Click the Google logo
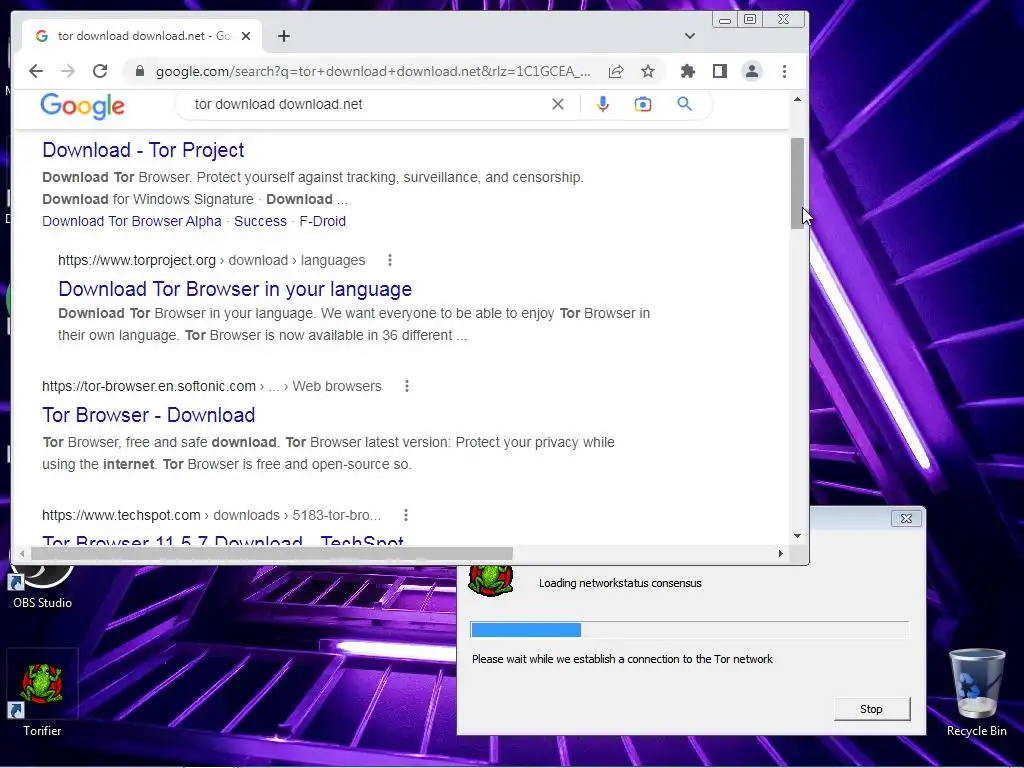1024x768 pixels. click(82, 106)
